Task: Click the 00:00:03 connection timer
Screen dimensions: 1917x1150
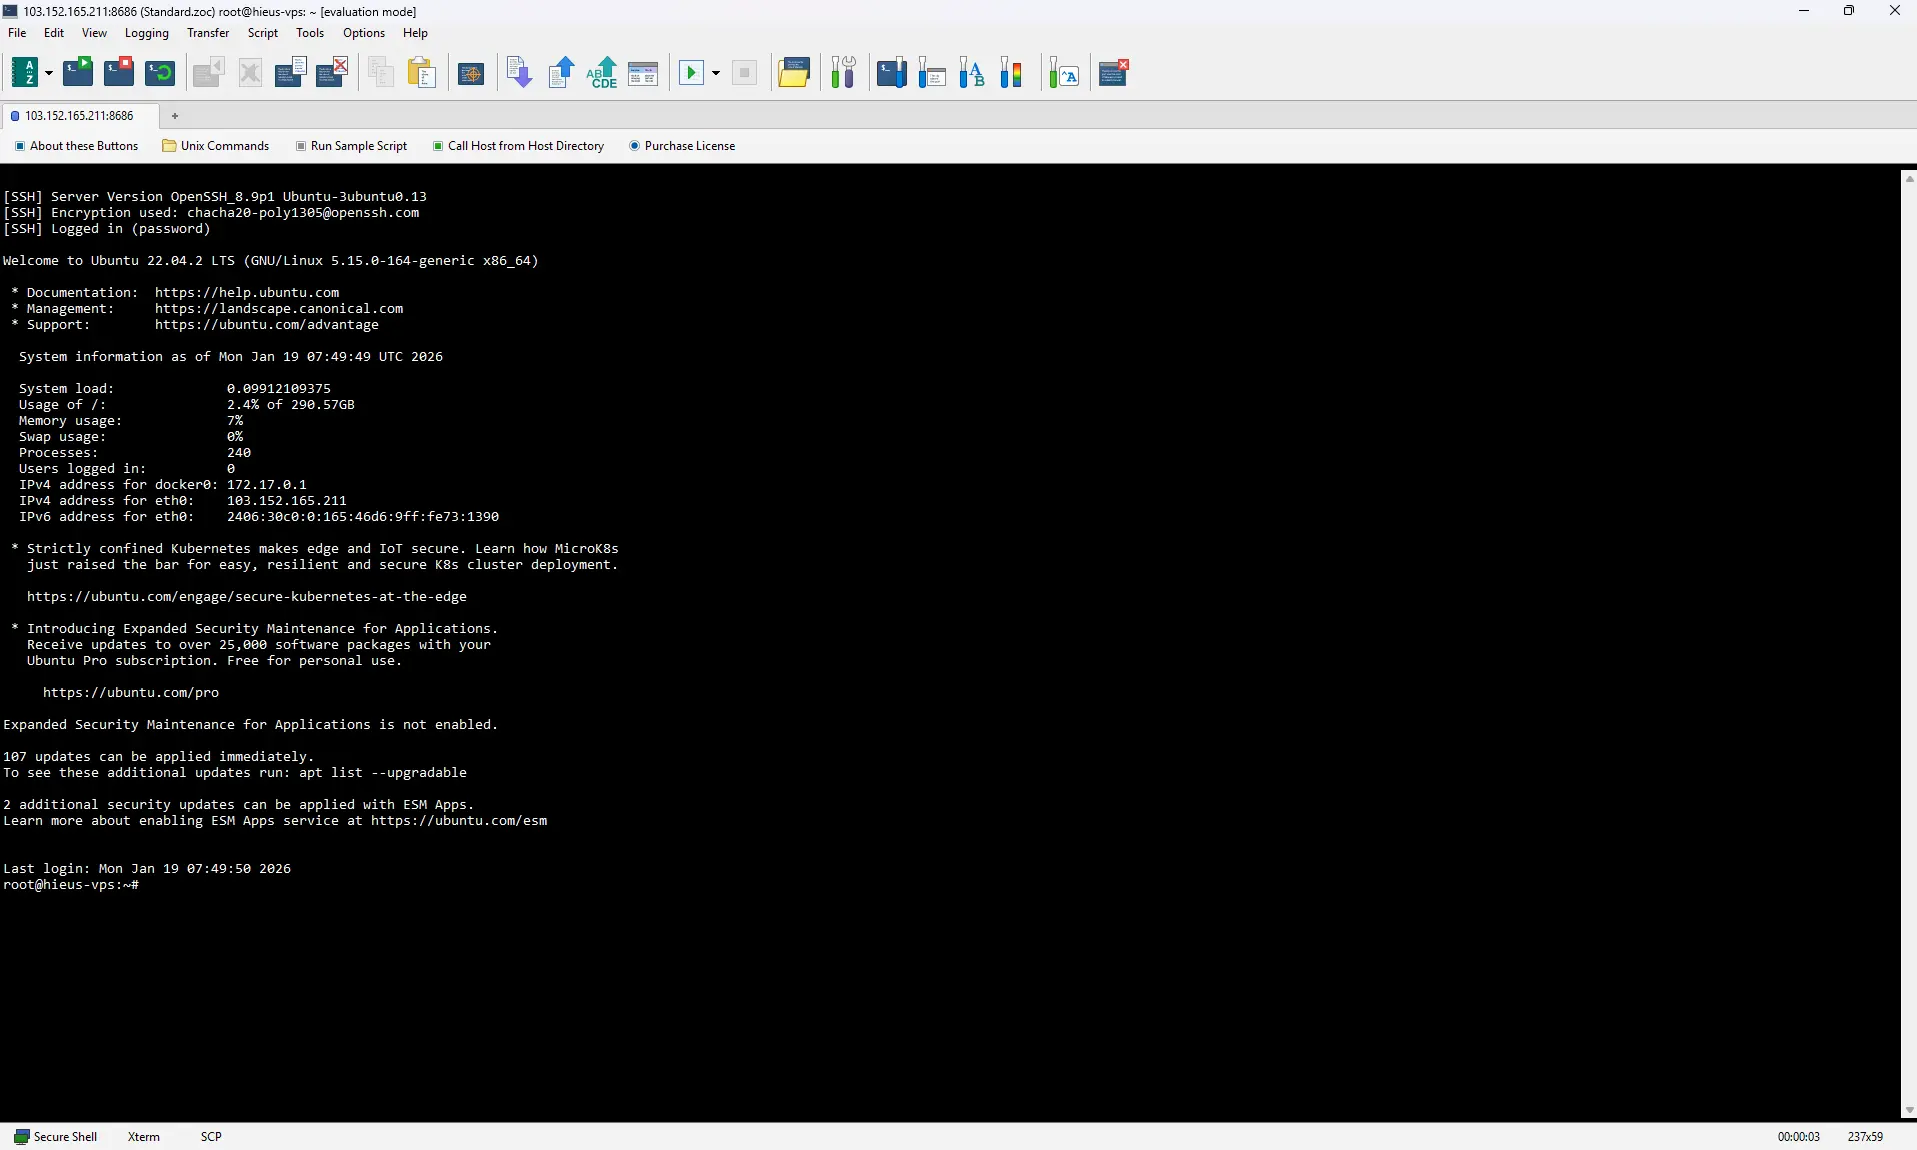Action: coord(1799,1137)
